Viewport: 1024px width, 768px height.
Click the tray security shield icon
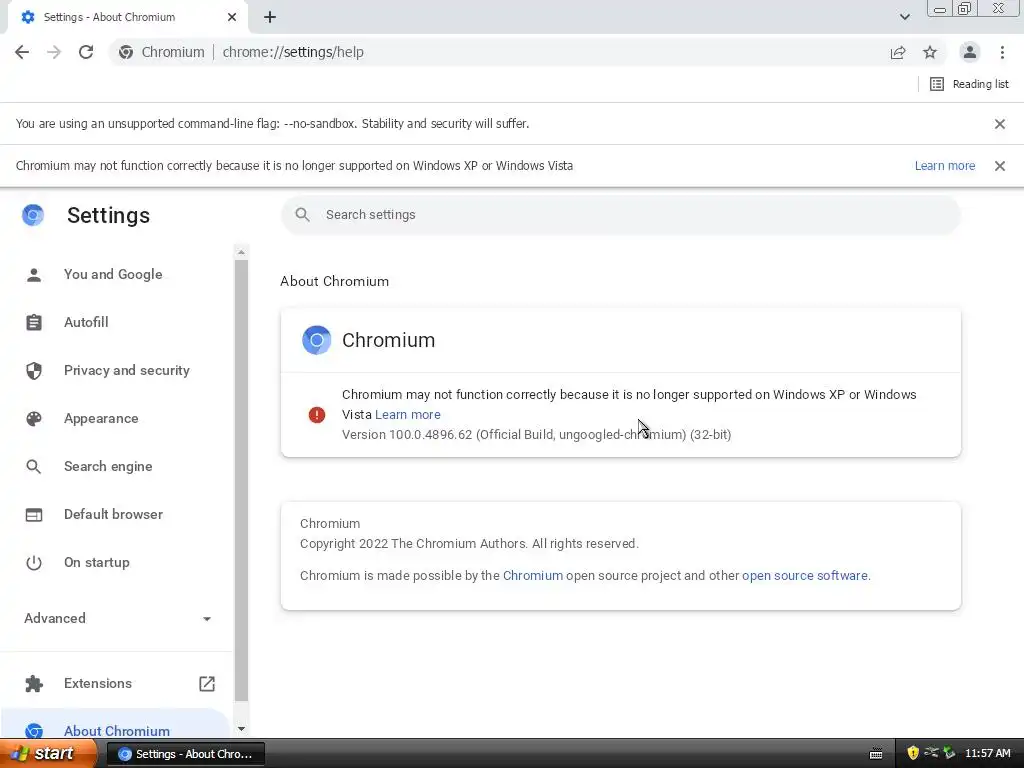pyautogui.click(x=912, y=753)
